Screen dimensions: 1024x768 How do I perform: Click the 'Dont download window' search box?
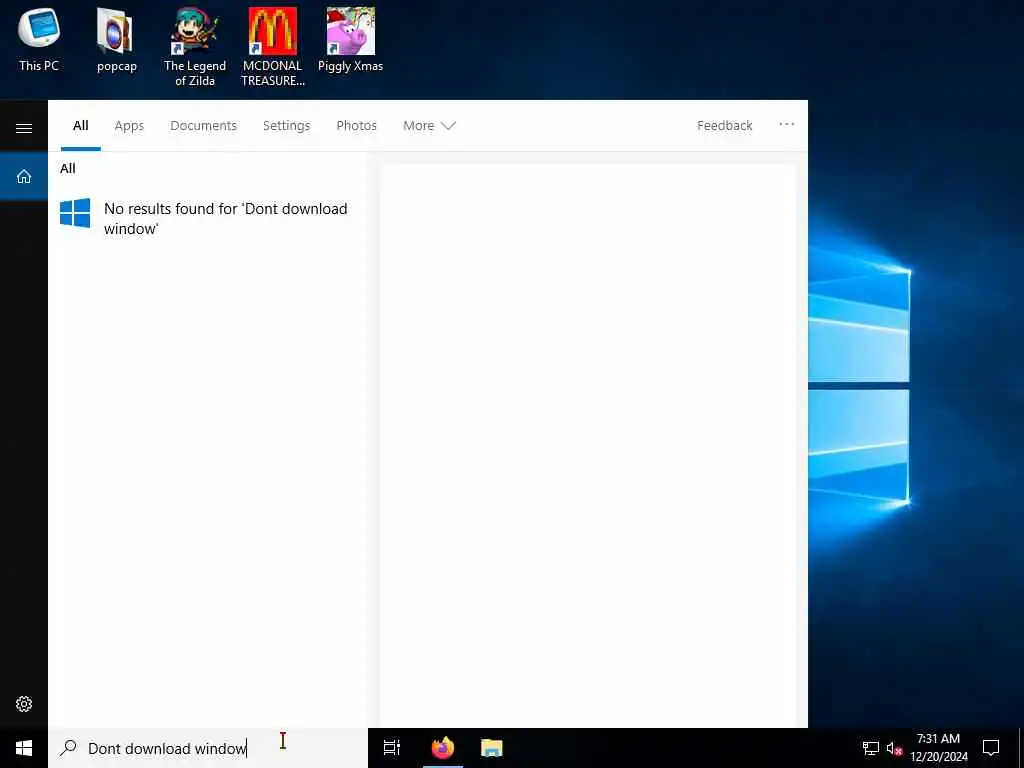[208, 748]
